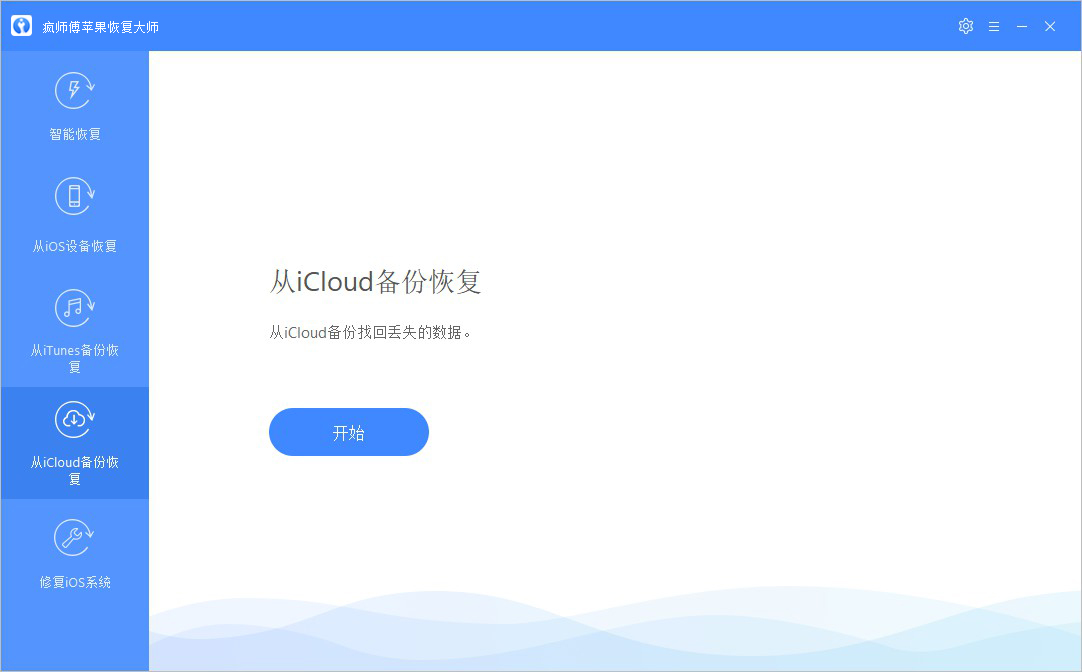The height and width of the screenshot is (672, 1082).
Task: Click the app logo in title bar
Action: (21, 26)
